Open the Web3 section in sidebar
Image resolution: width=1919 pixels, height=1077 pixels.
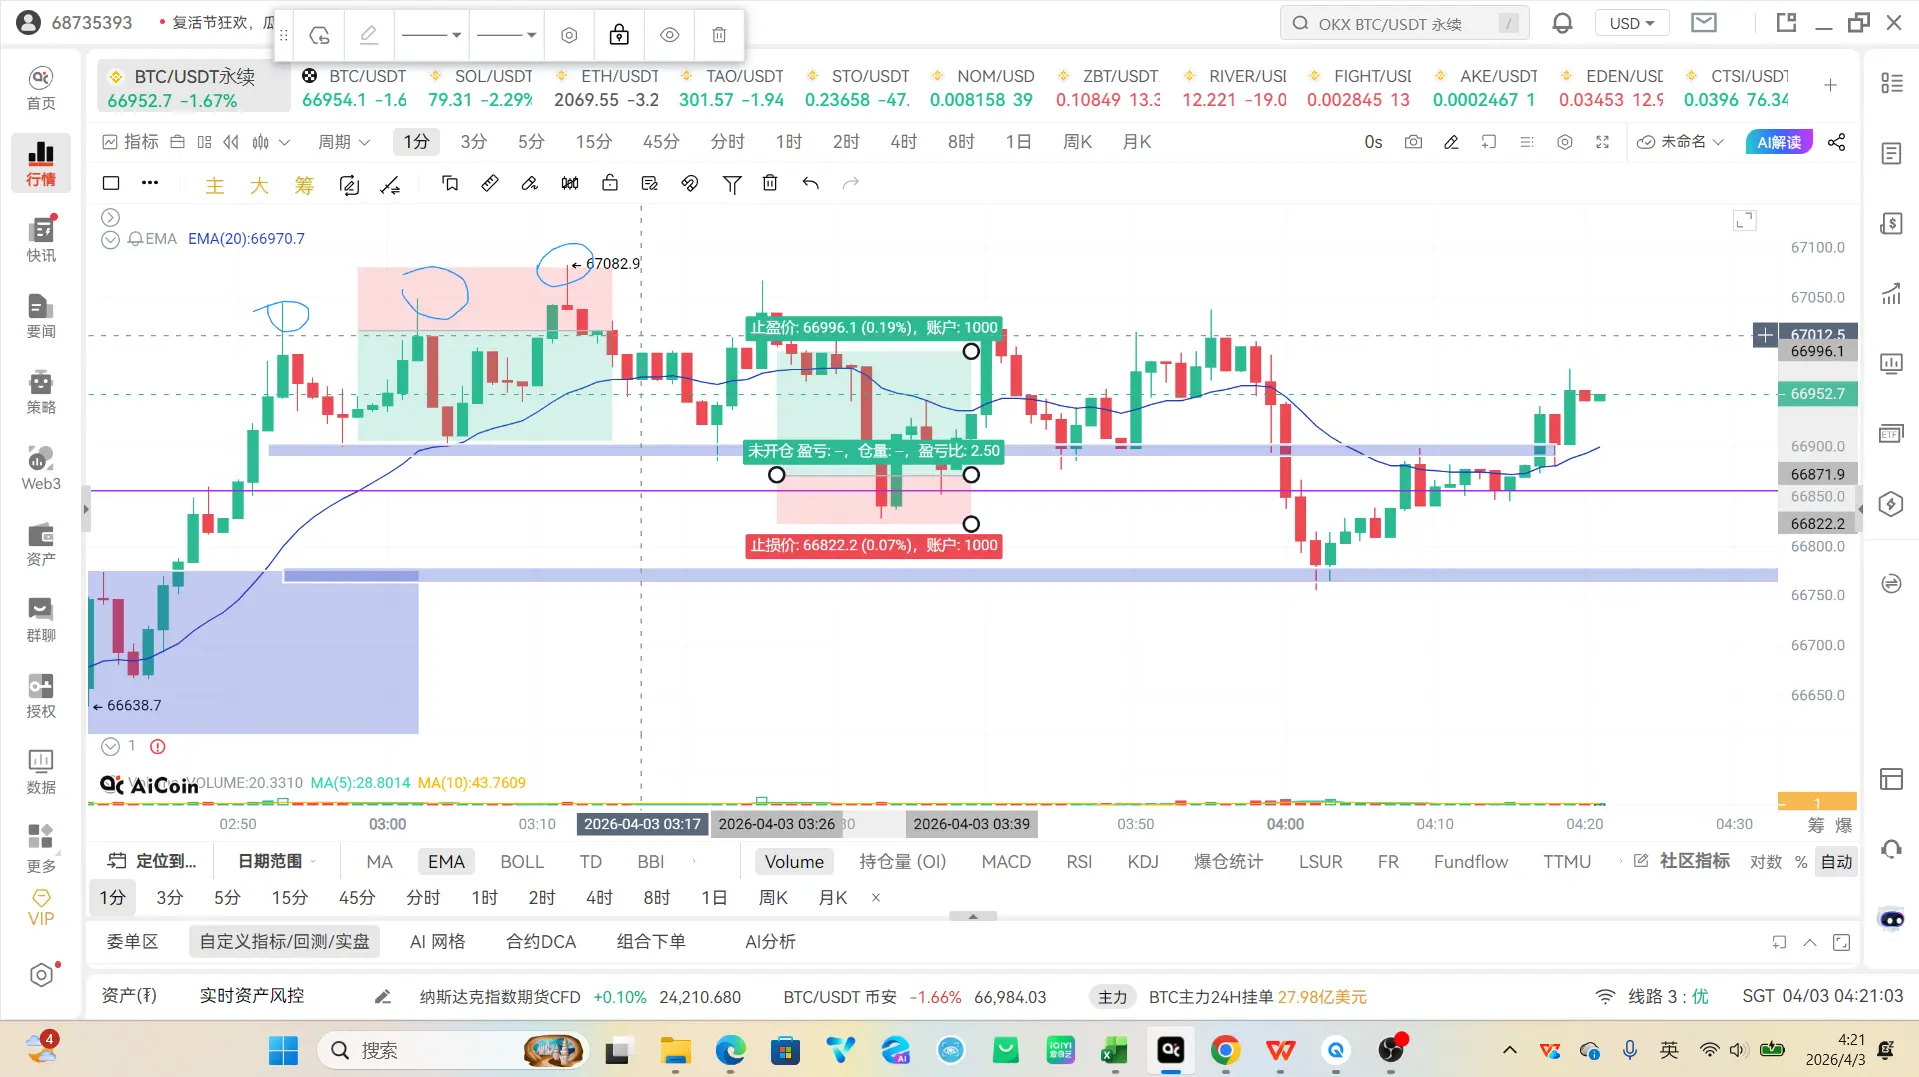point(41,468)
